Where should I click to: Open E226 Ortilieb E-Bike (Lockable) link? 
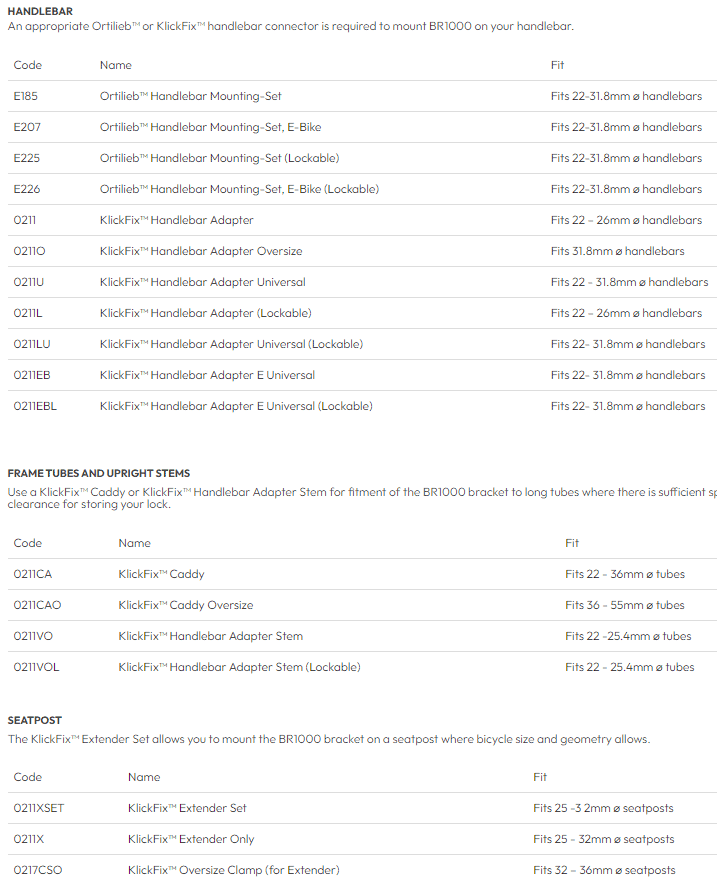click(x=239, y=189)
